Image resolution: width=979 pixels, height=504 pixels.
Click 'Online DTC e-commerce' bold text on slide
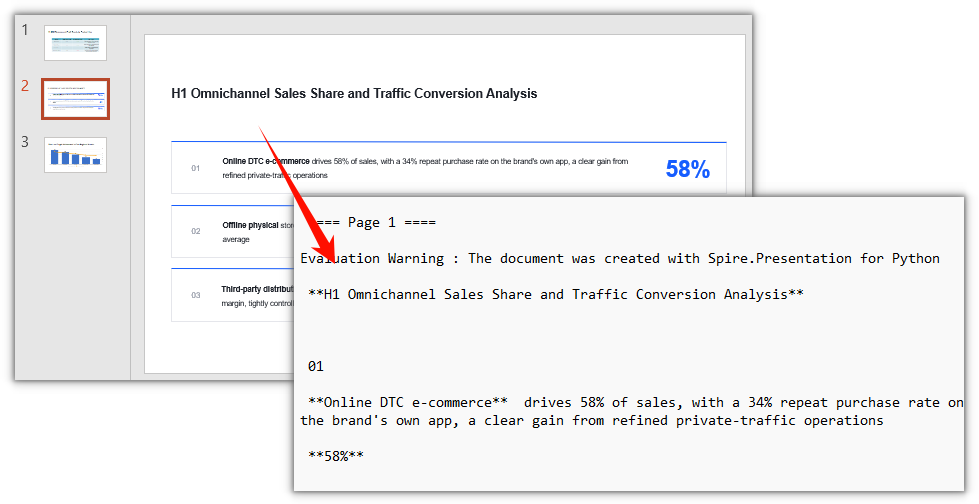tap(266, 161)
